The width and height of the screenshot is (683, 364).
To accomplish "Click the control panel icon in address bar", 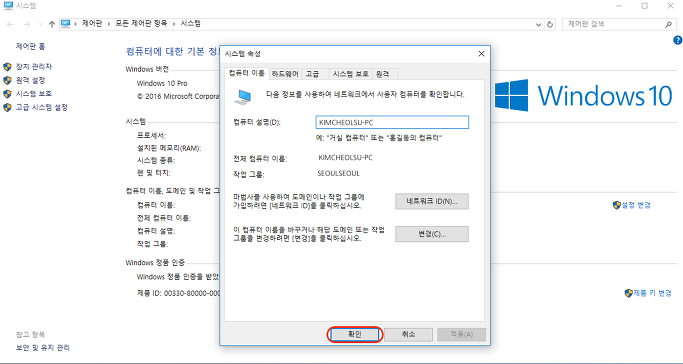I will click(66, 24).
